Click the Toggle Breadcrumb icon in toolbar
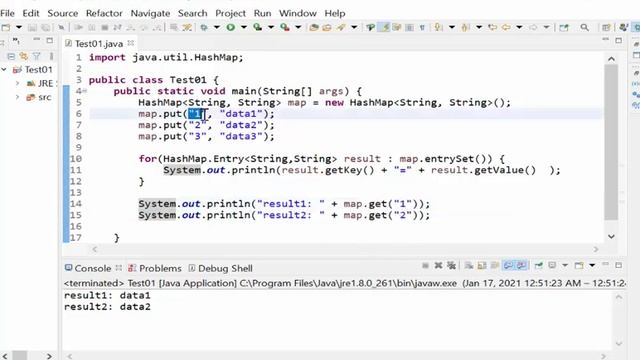The width and height of the screenshot is (640, 360). tap(370, 27)
